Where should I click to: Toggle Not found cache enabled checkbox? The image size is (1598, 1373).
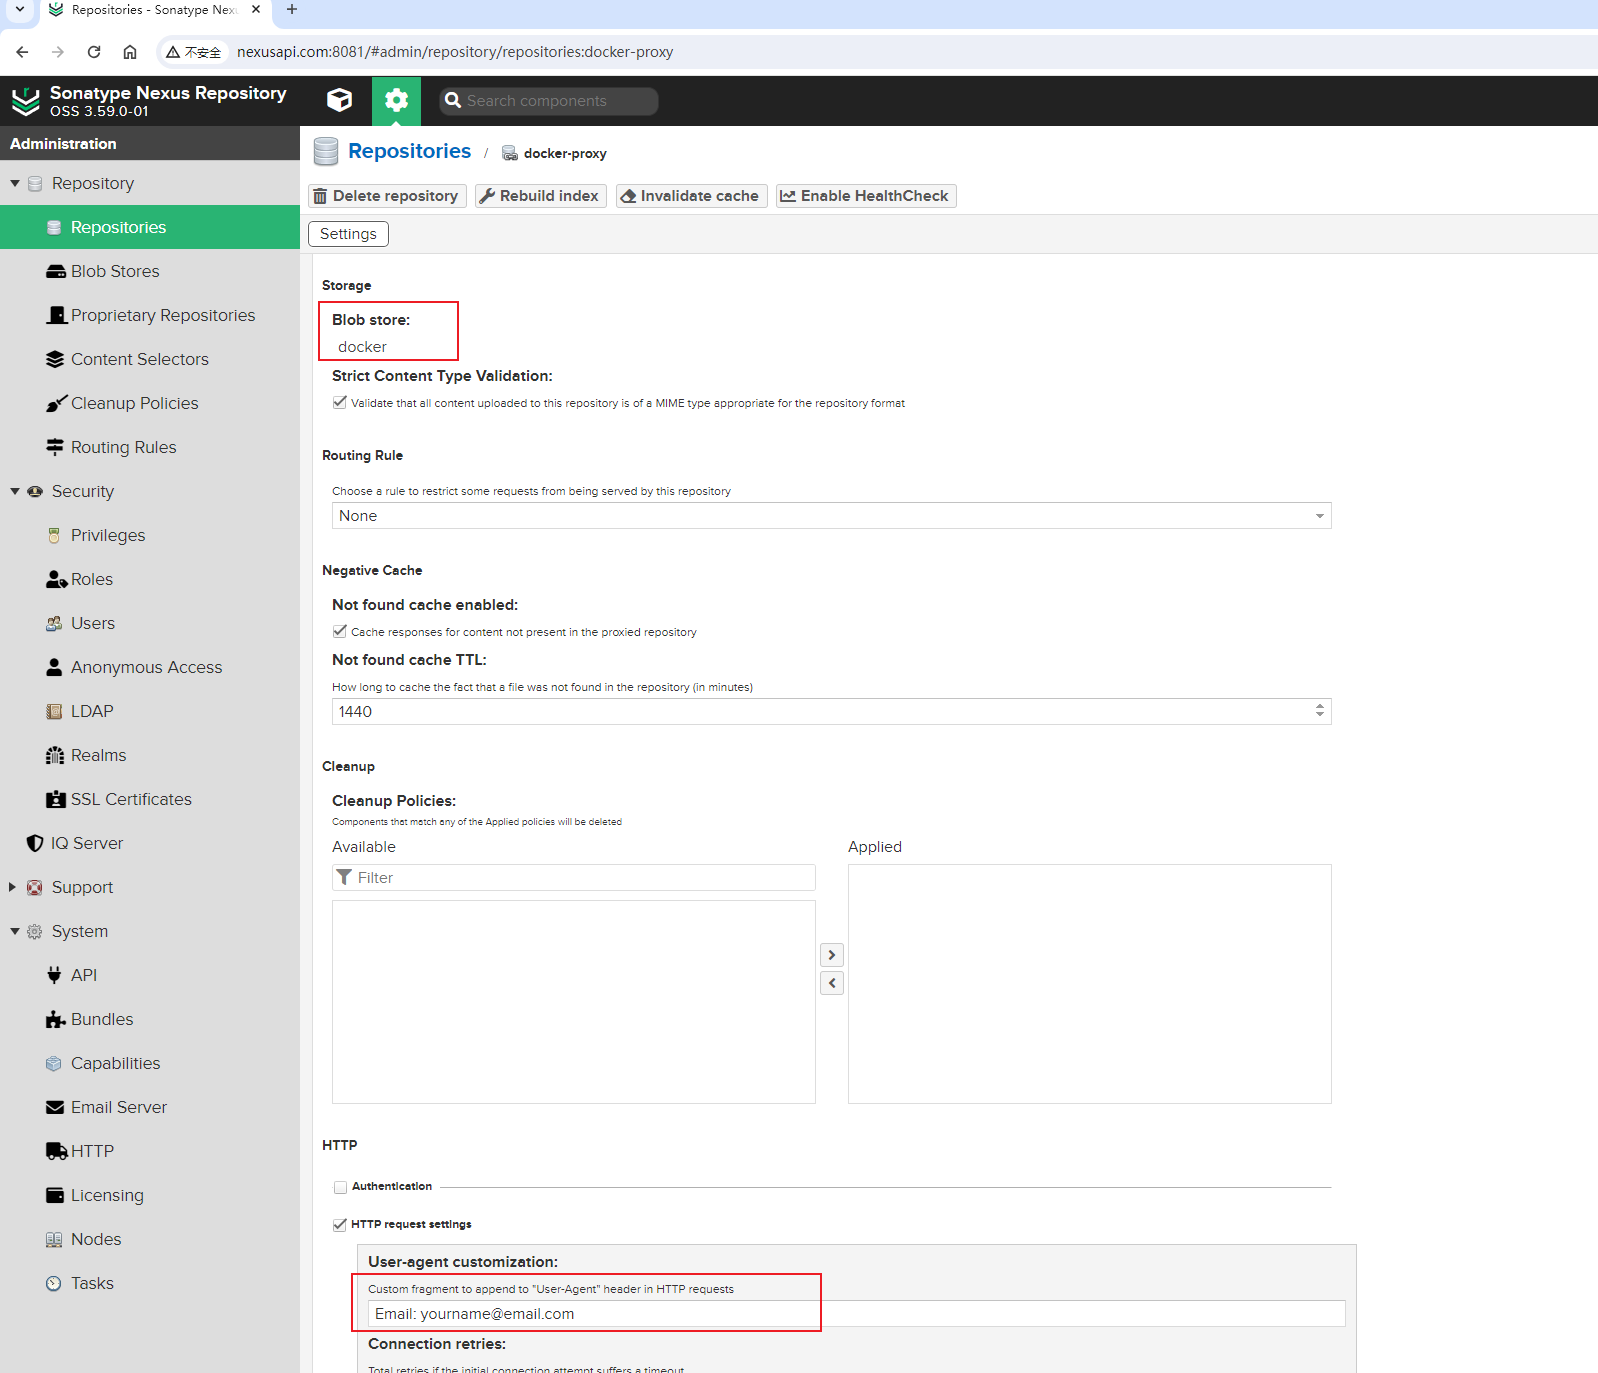340,632
